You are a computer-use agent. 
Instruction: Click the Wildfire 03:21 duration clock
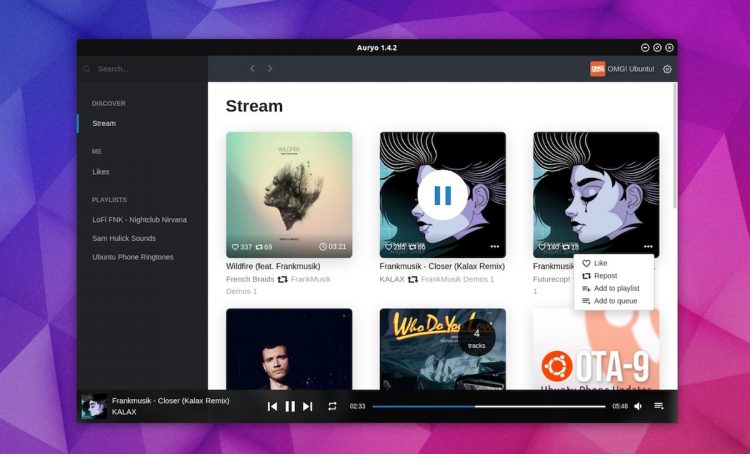pyautogui.click(x=323, y=246)
